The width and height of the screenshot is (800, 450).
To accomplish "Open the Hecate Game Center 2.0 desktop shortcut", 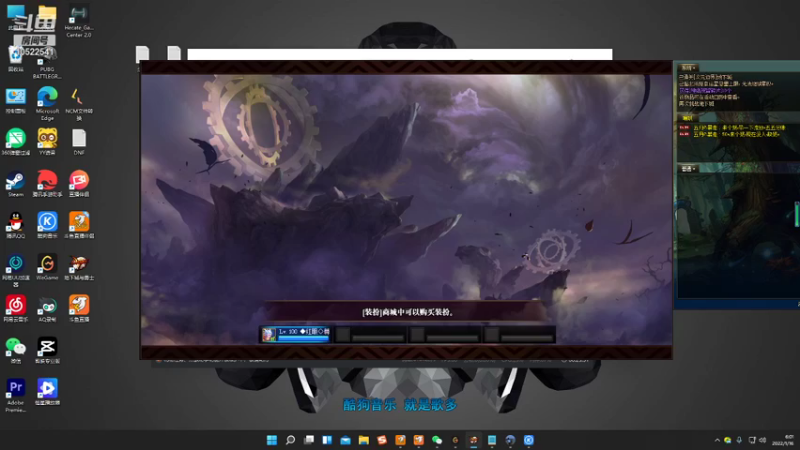I will pyautogui.click(x=78, y=21).
